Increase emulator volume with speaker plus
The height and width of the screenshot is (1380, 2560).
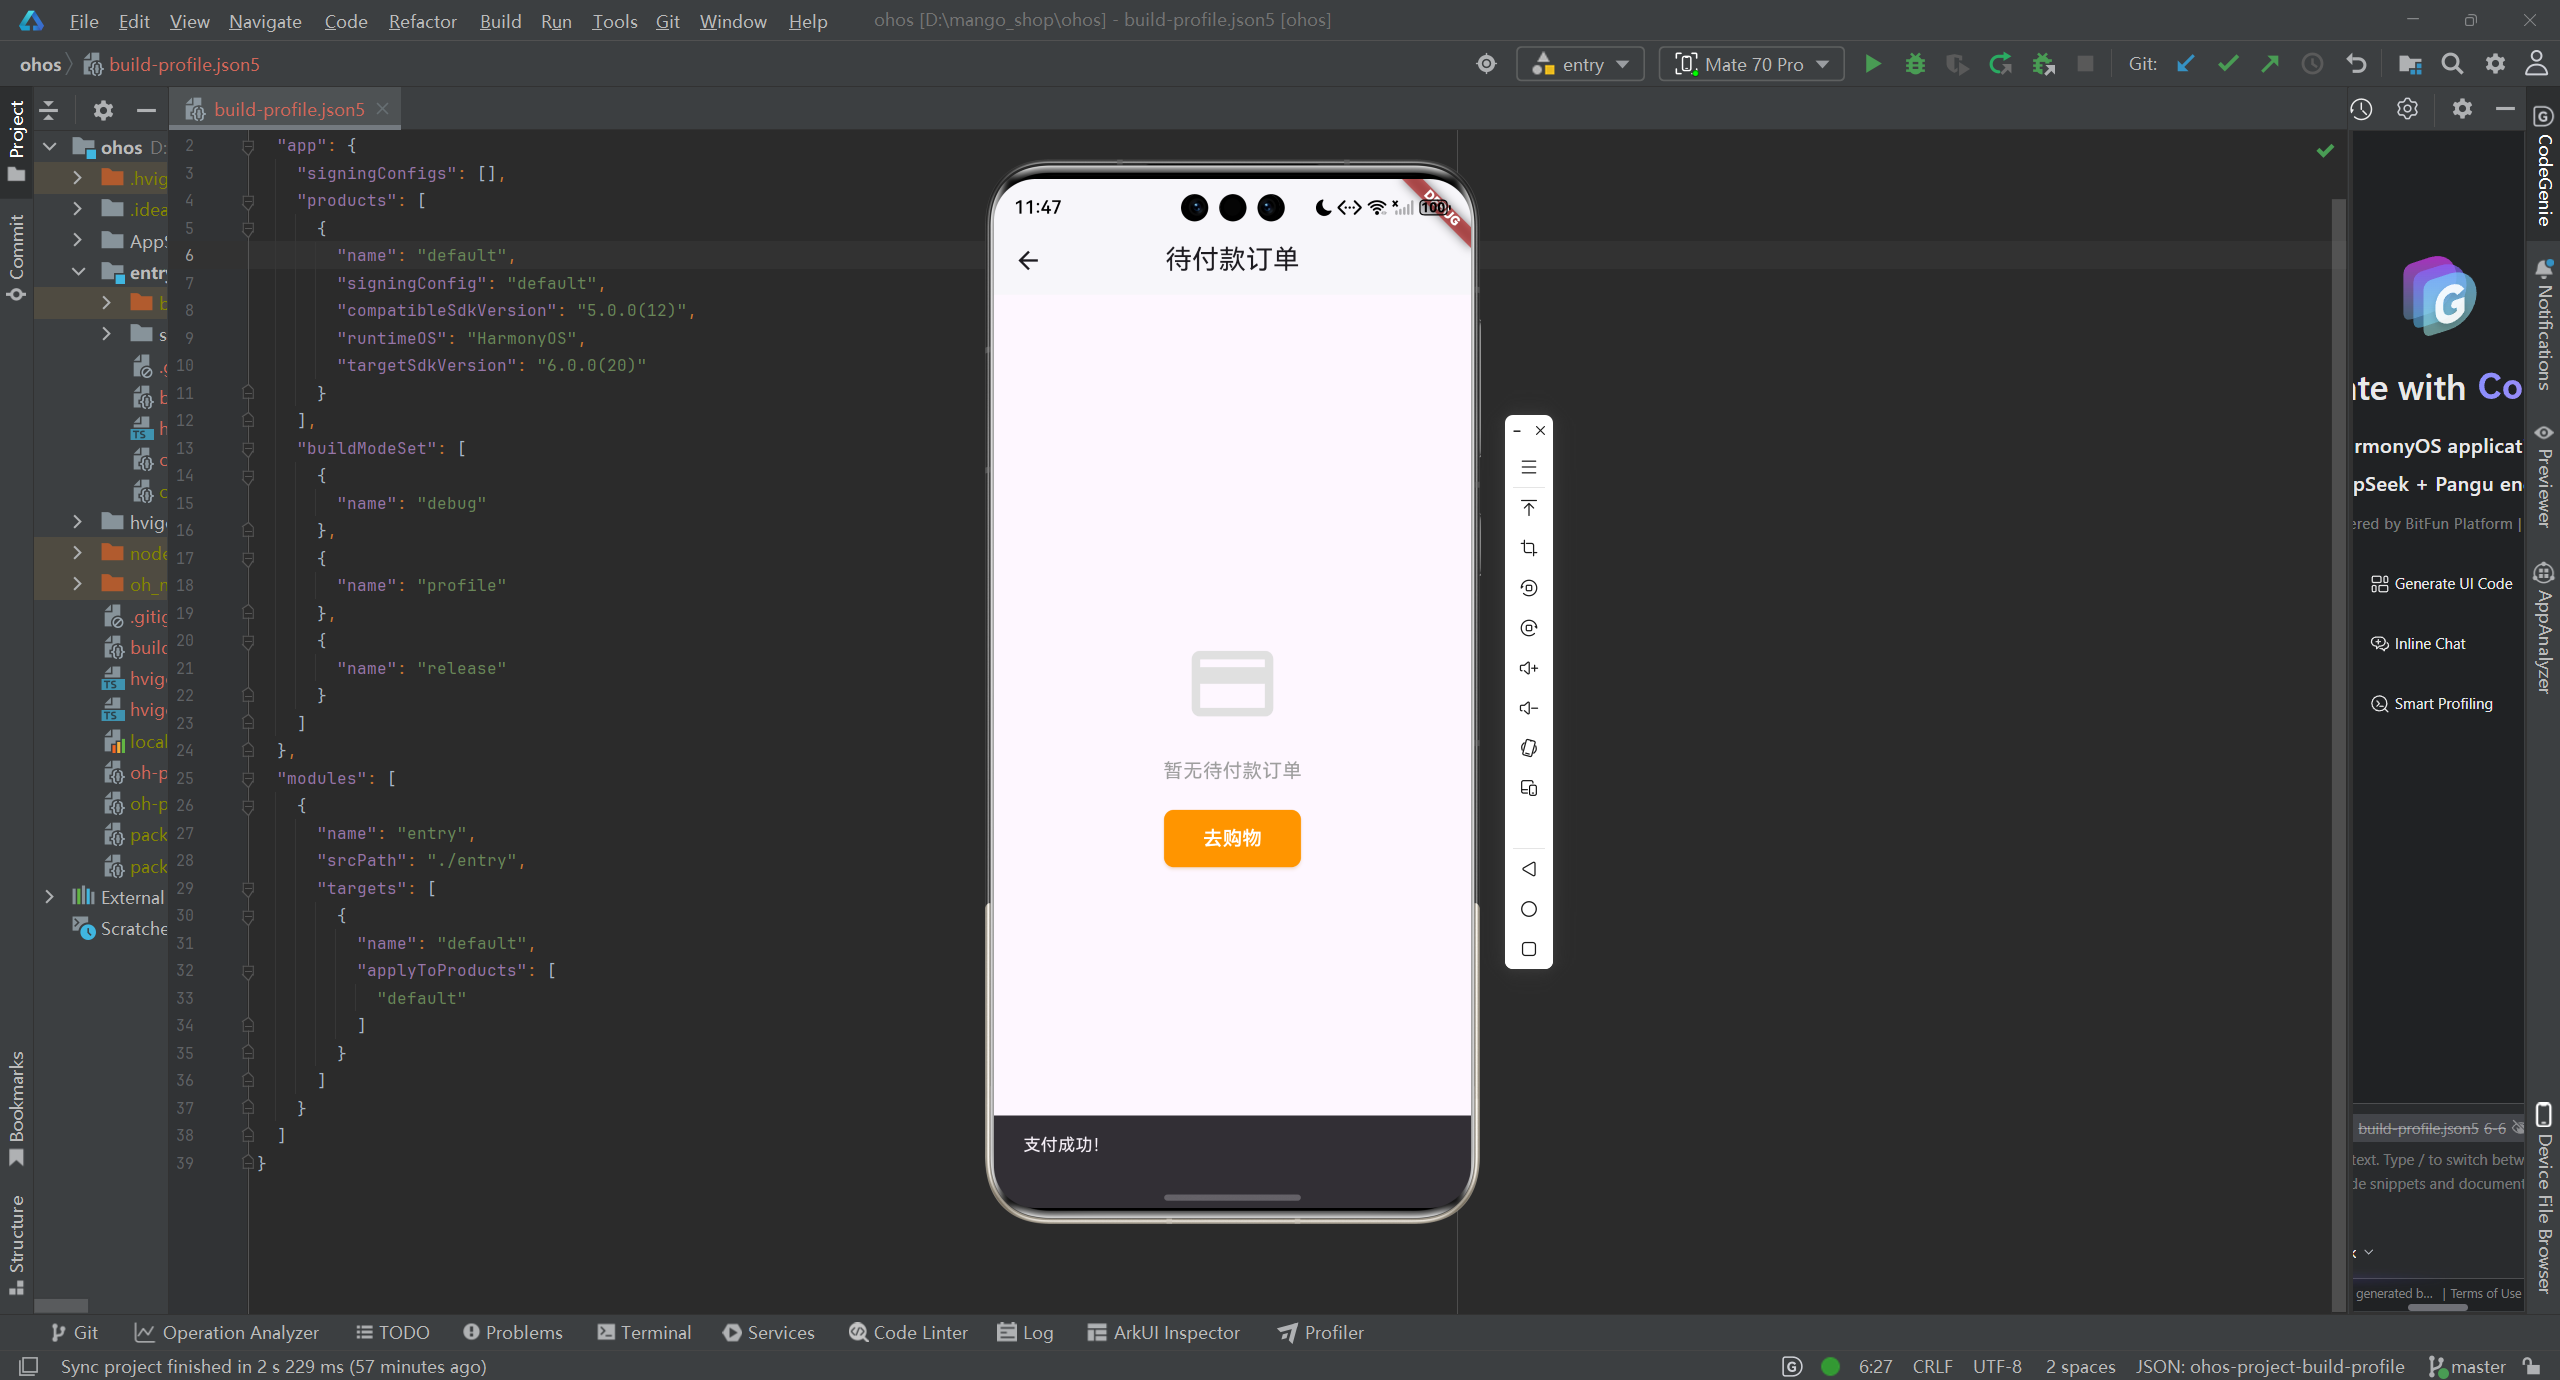pos(1528,668)
